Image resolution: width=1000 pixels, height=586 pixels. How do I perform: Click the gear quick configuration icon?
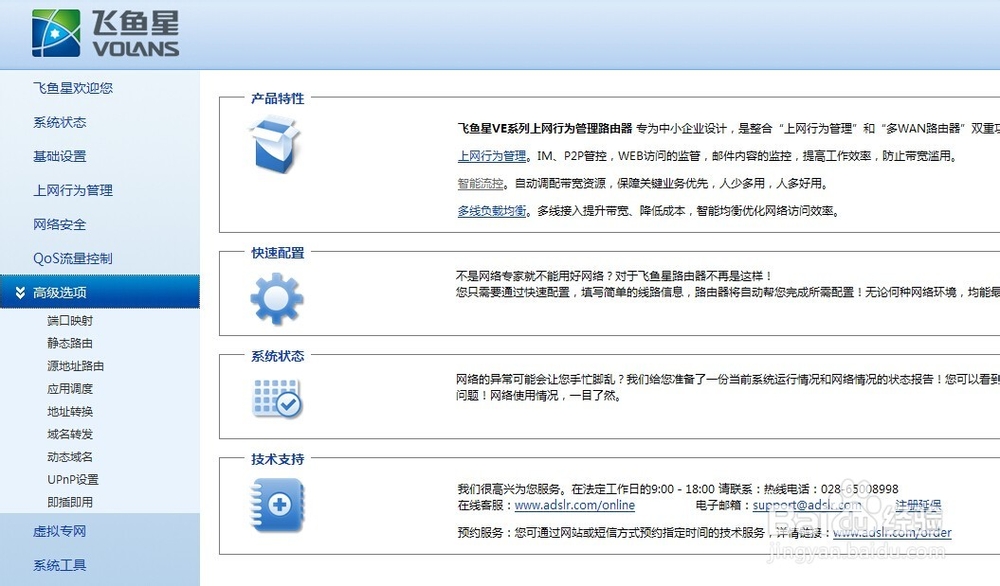277,299
